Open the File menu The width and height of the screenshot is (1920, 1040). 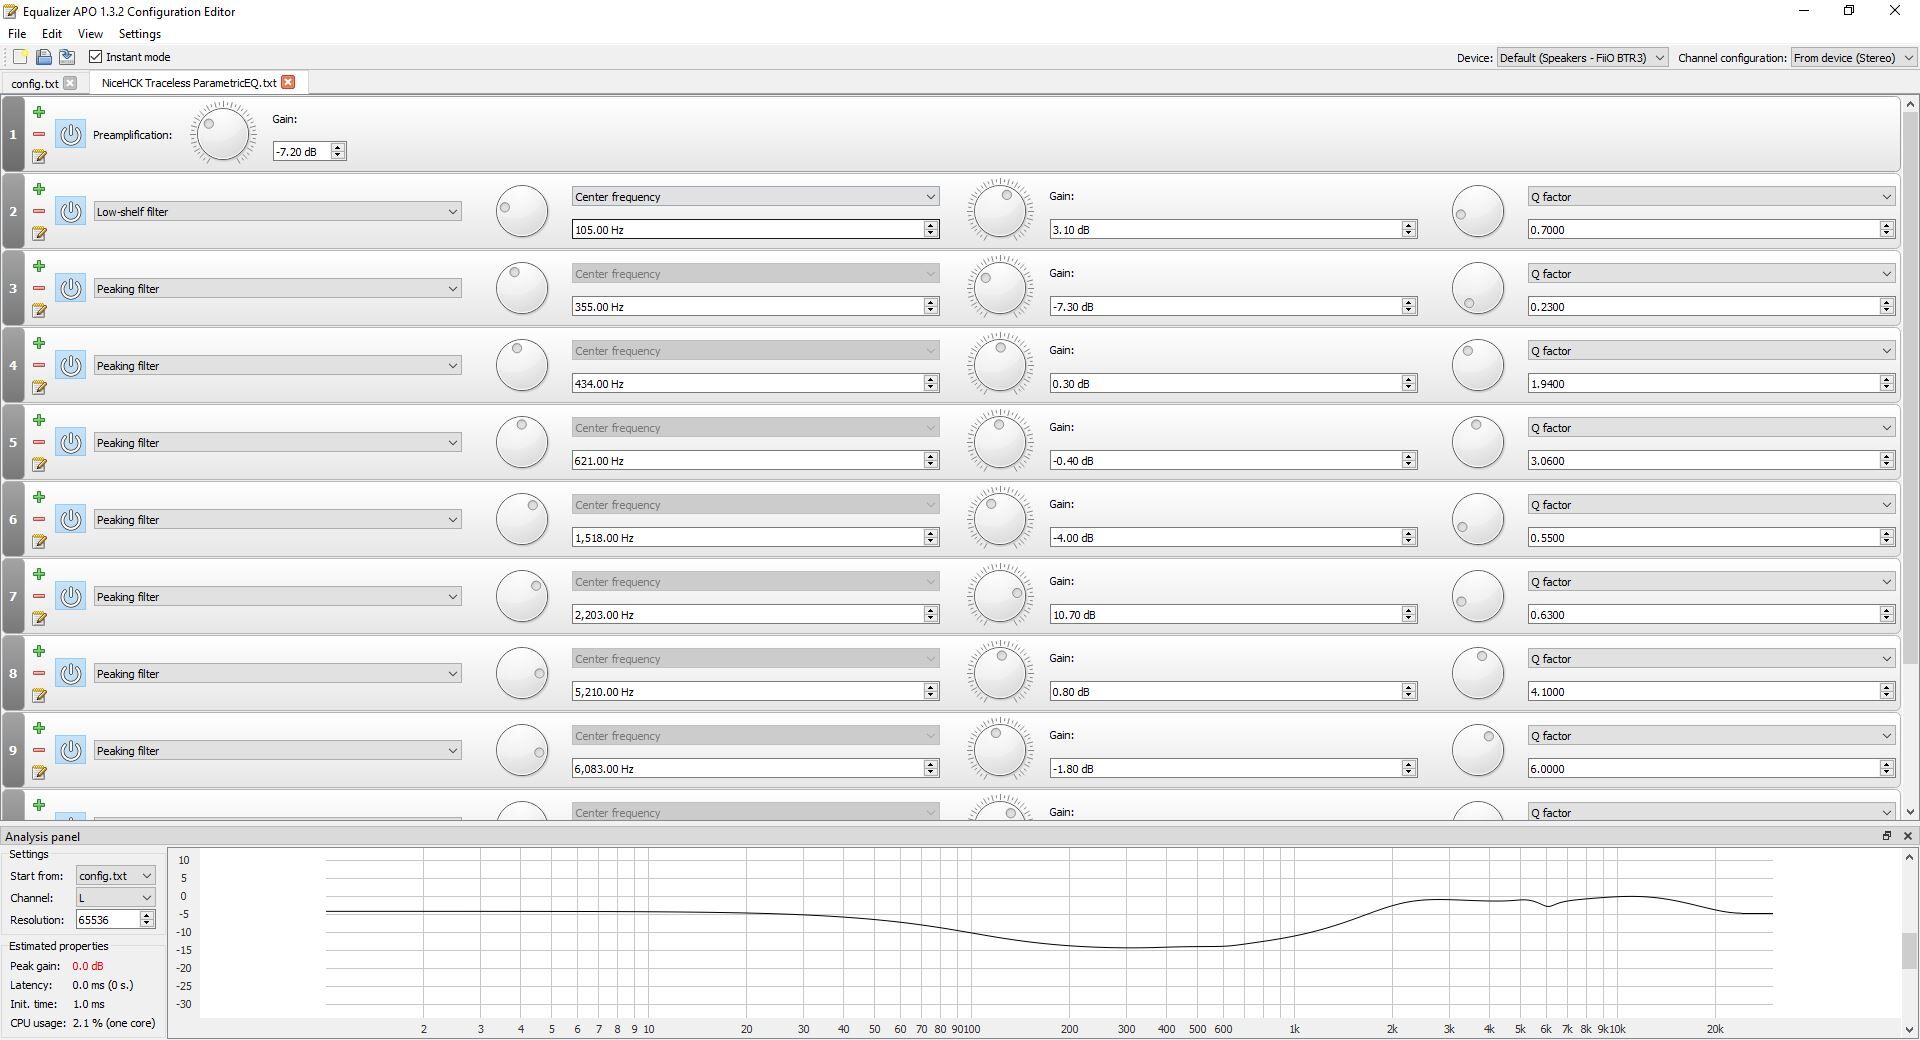(x=17, y=34)
